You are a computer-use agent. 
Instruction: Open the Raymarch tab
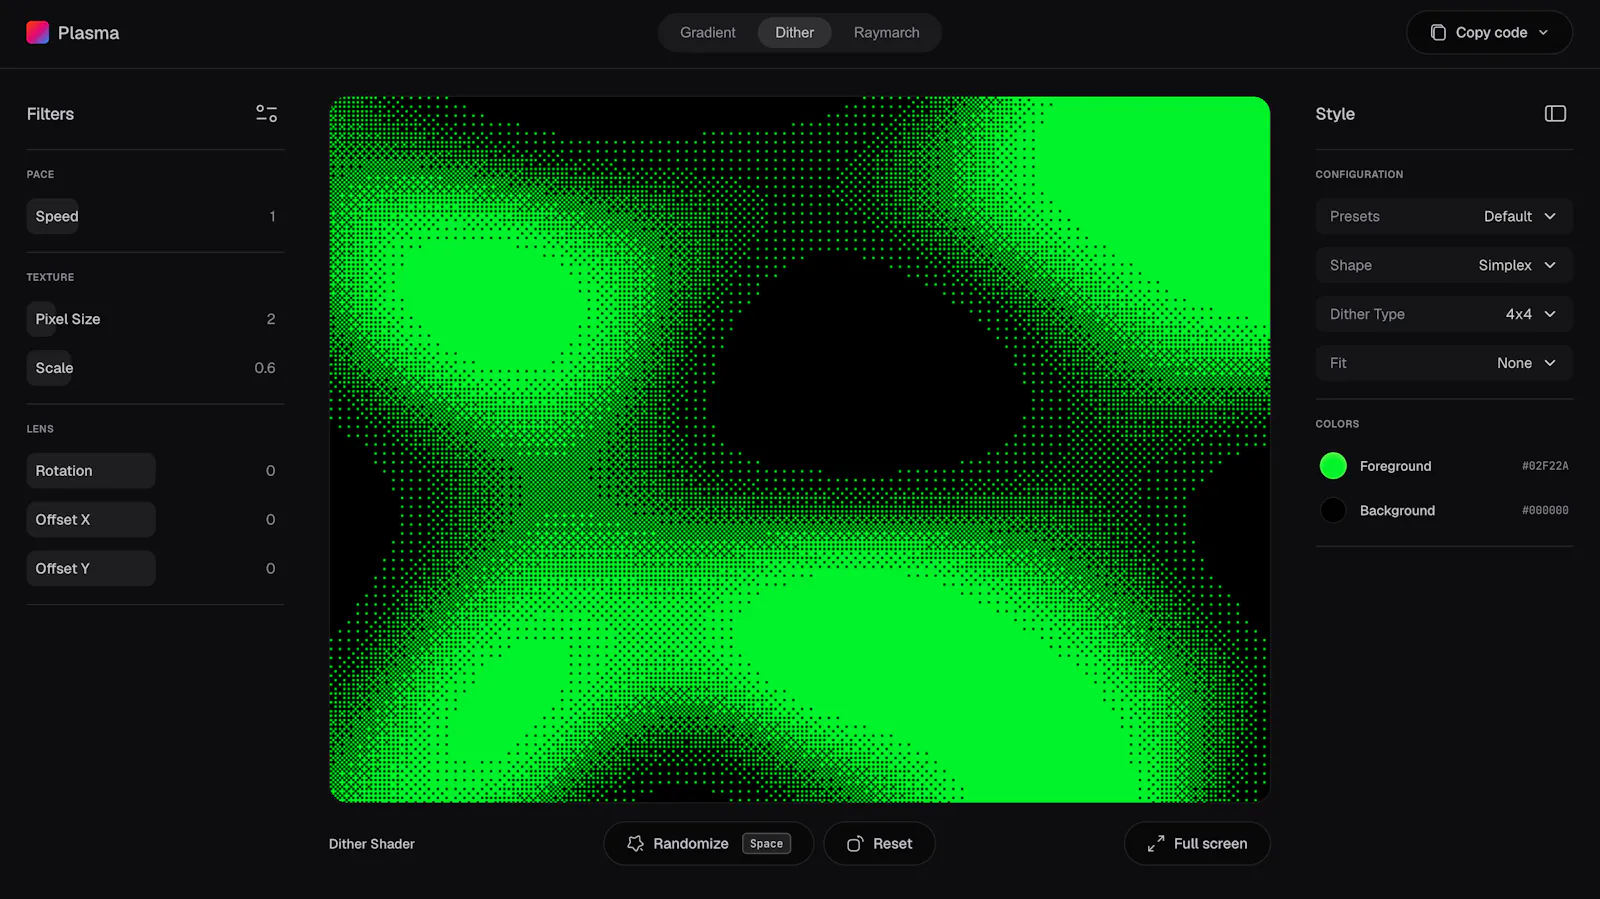tap(887, 33)
